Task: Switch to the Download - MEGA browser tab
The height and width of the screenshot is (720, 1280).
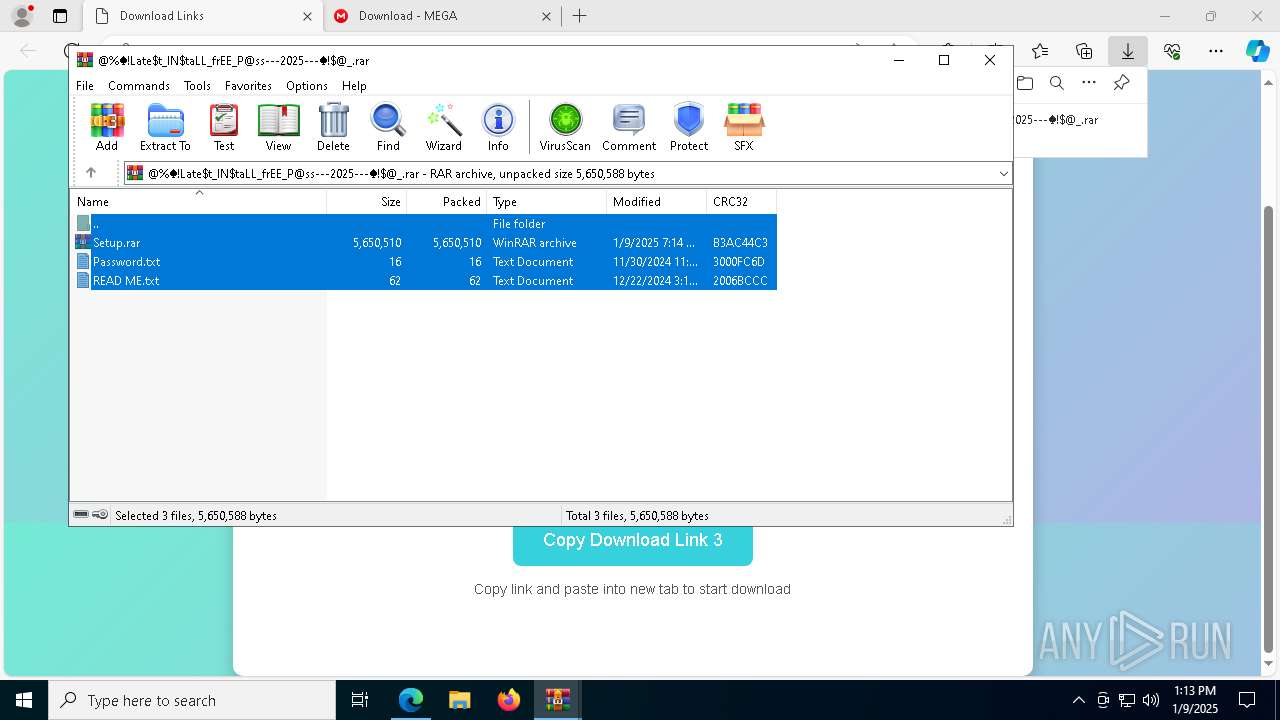Action: 443,16
